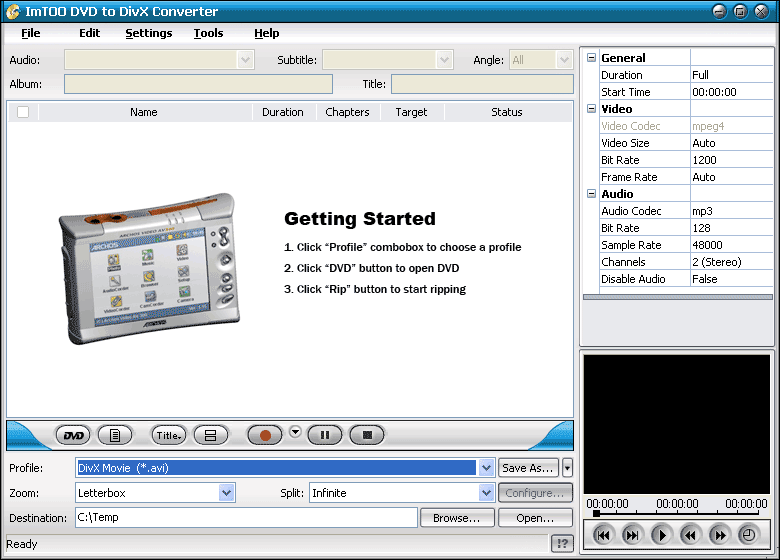Click the Archos player thumbnail image

pyautogui.click(x=149, y=269)
